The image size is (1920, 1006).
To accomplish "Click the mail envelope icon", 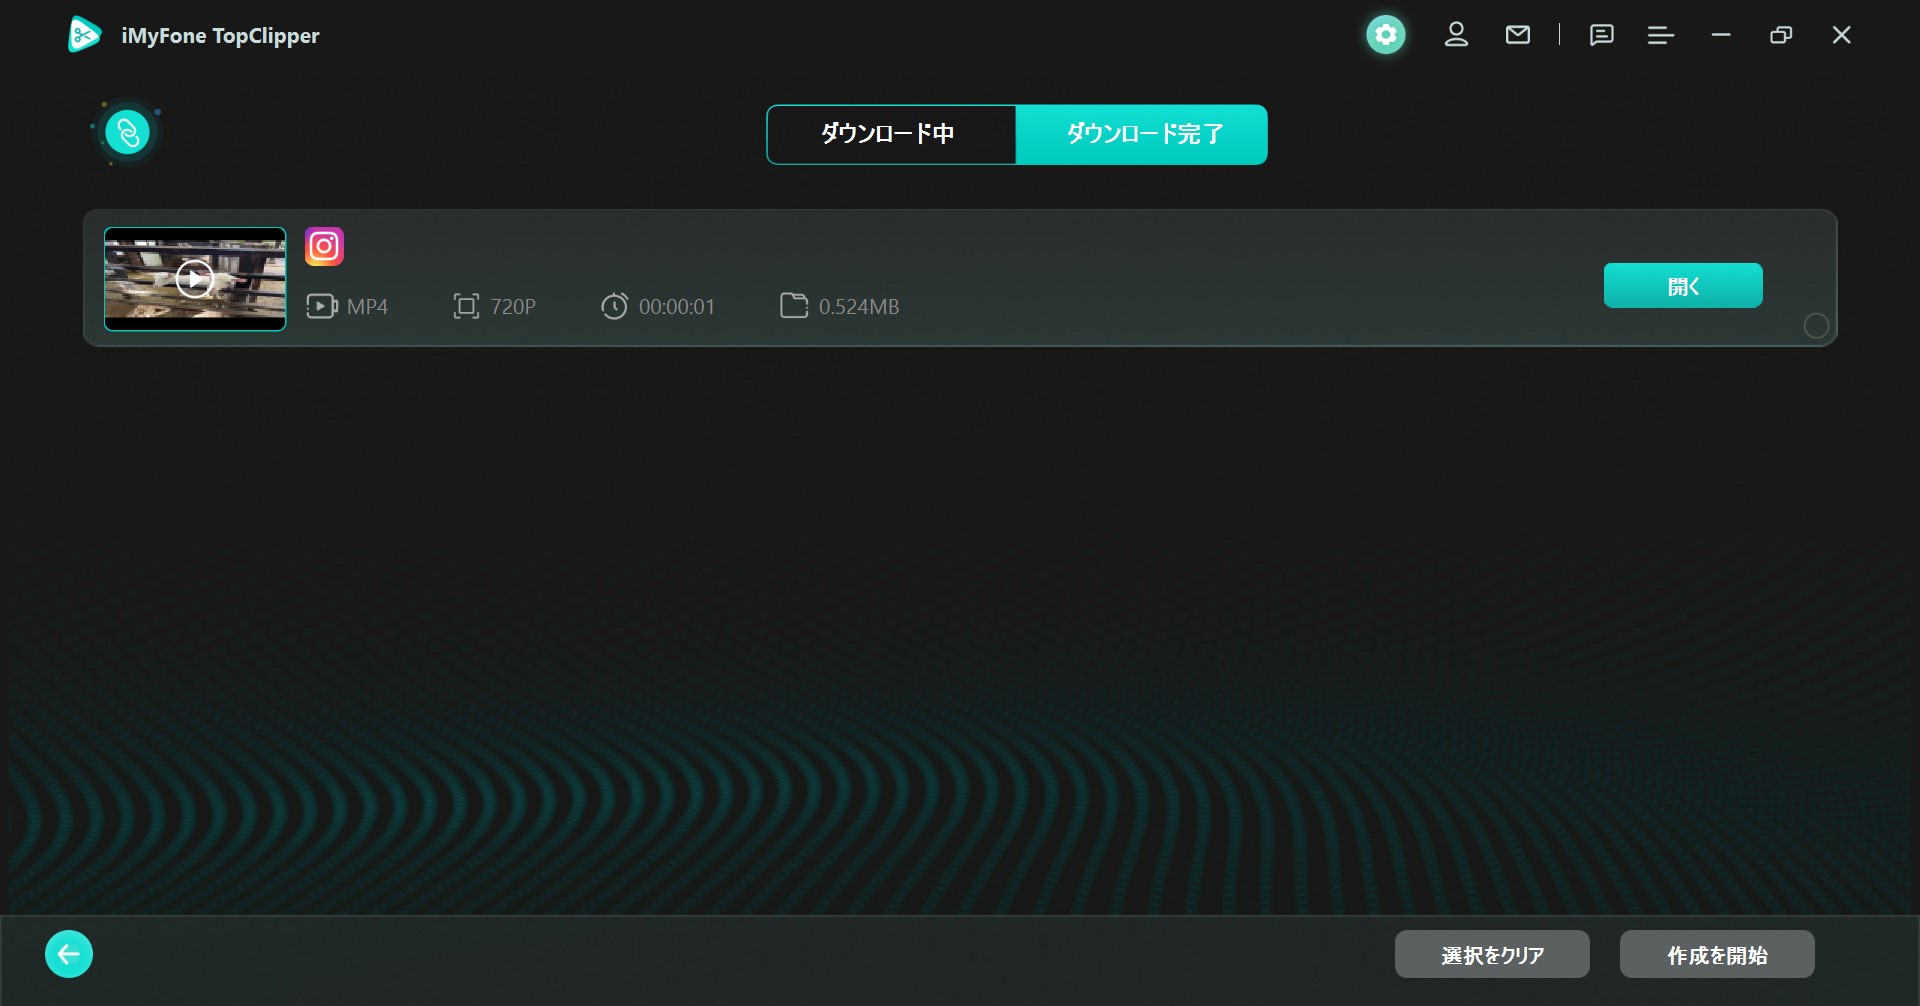I will pyautogui.click(x=1517, y=35).
